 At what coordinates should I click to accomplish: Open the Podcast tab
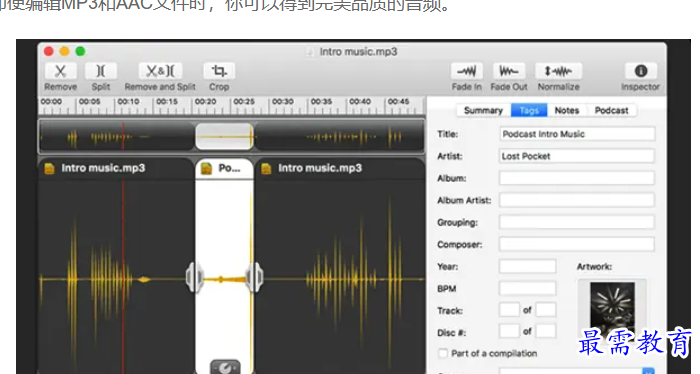pos(612,110)
